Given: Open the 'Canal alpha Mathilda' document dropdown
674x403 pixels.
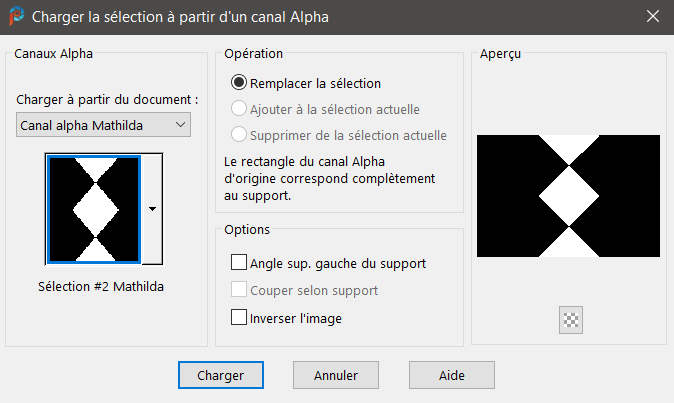Looking at the screenshot, I should (x=104, y=124).
